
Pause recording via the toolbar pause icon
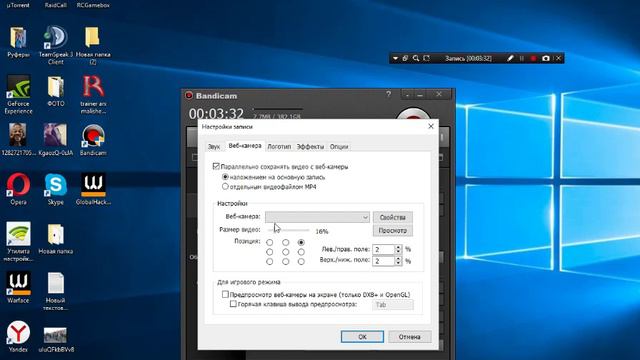522,58
